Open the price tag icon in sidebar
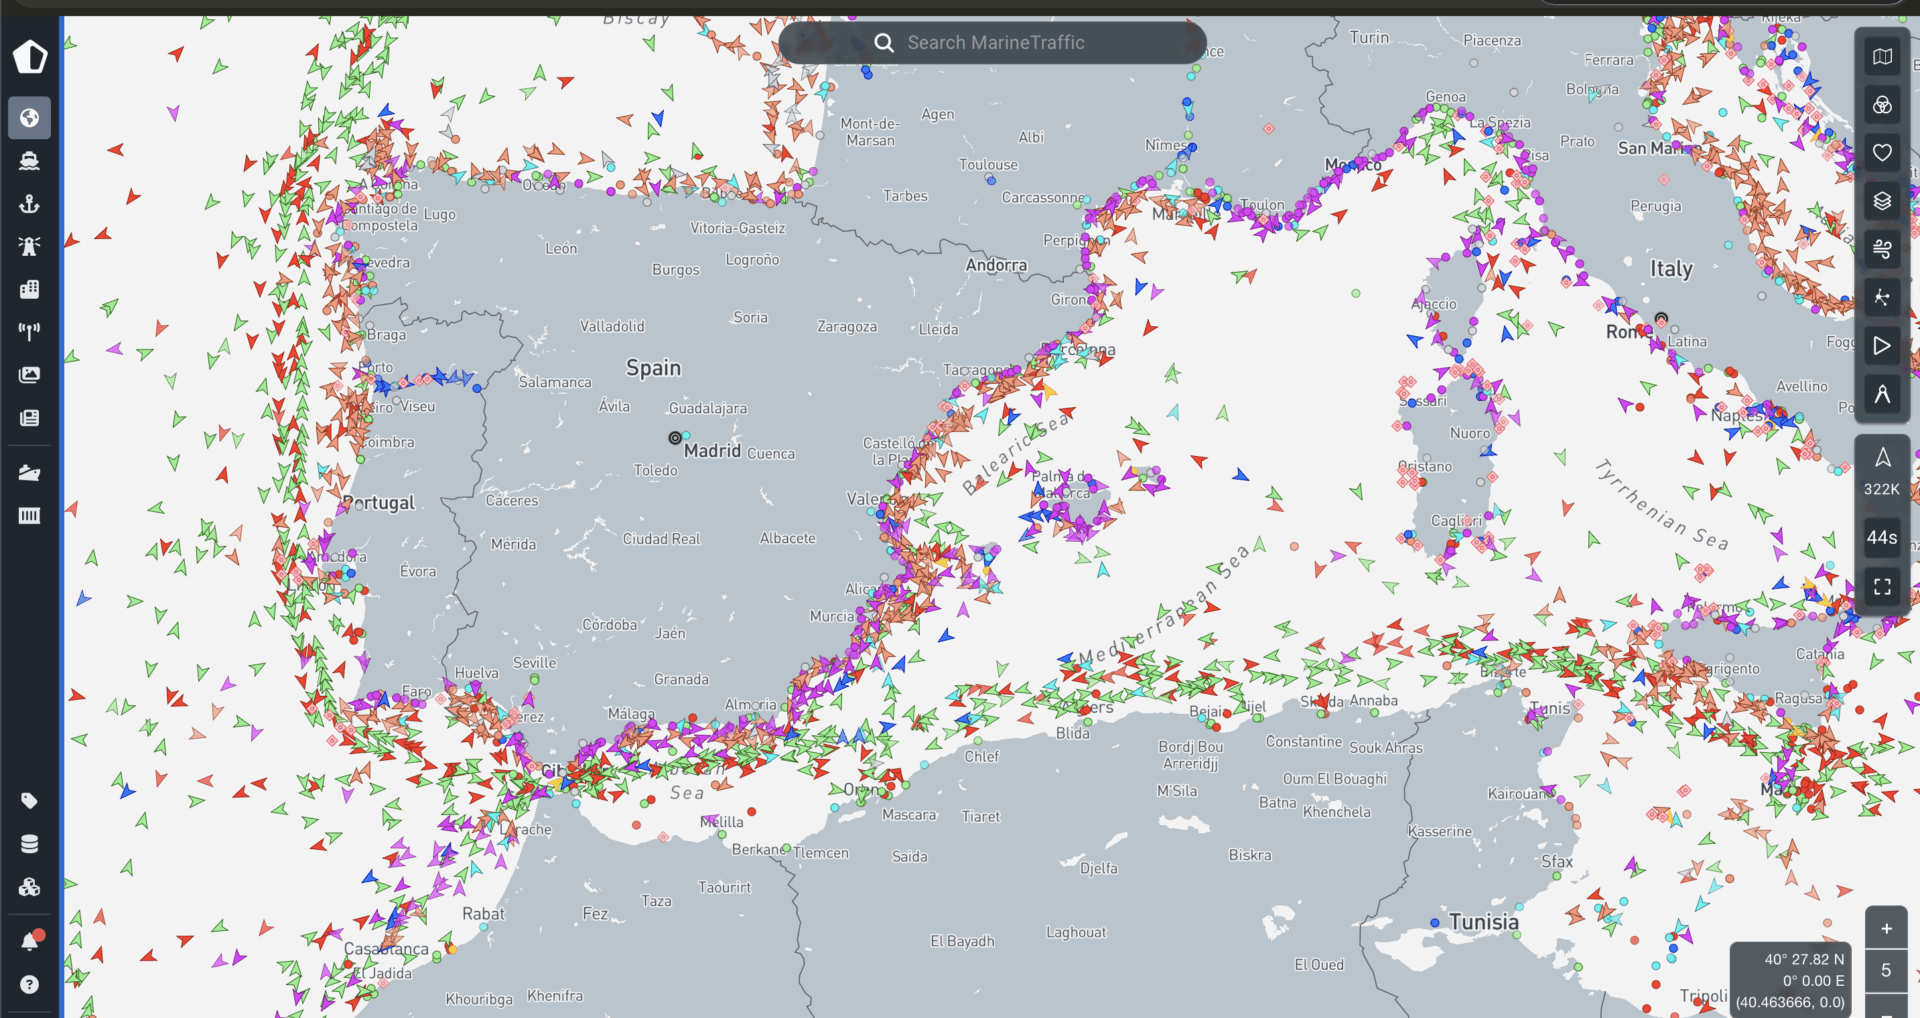Image resolution: width=1920 pixels, height=1018 pixels. click(x=29, y=801)
